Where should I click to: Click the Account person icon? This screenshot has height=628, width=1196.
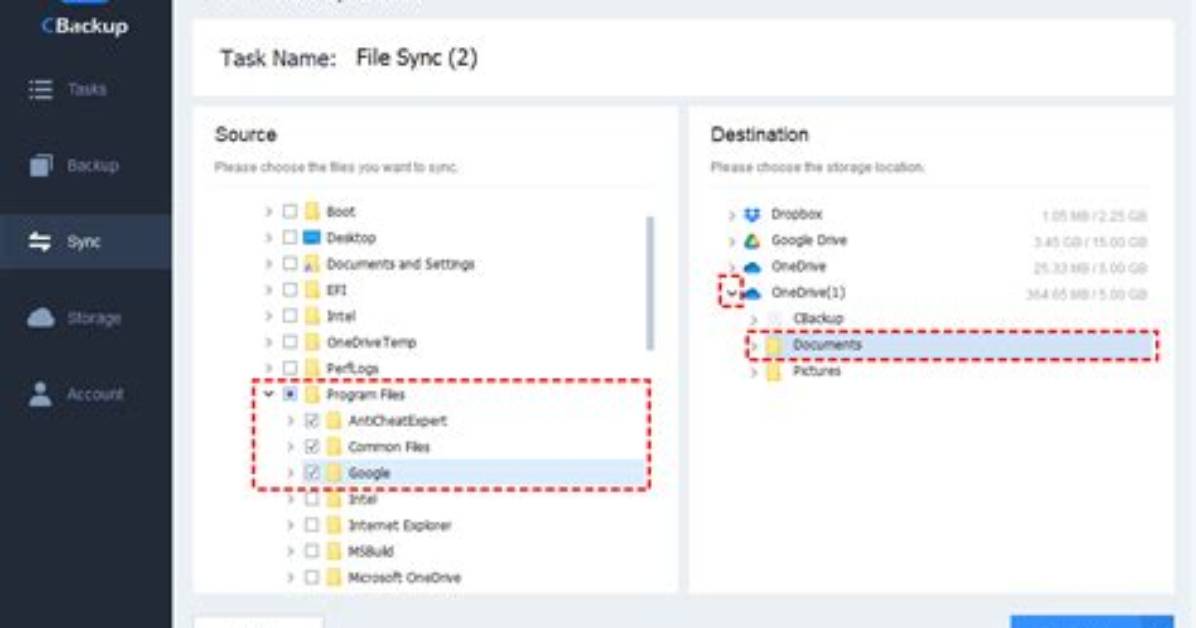[40, 395]
